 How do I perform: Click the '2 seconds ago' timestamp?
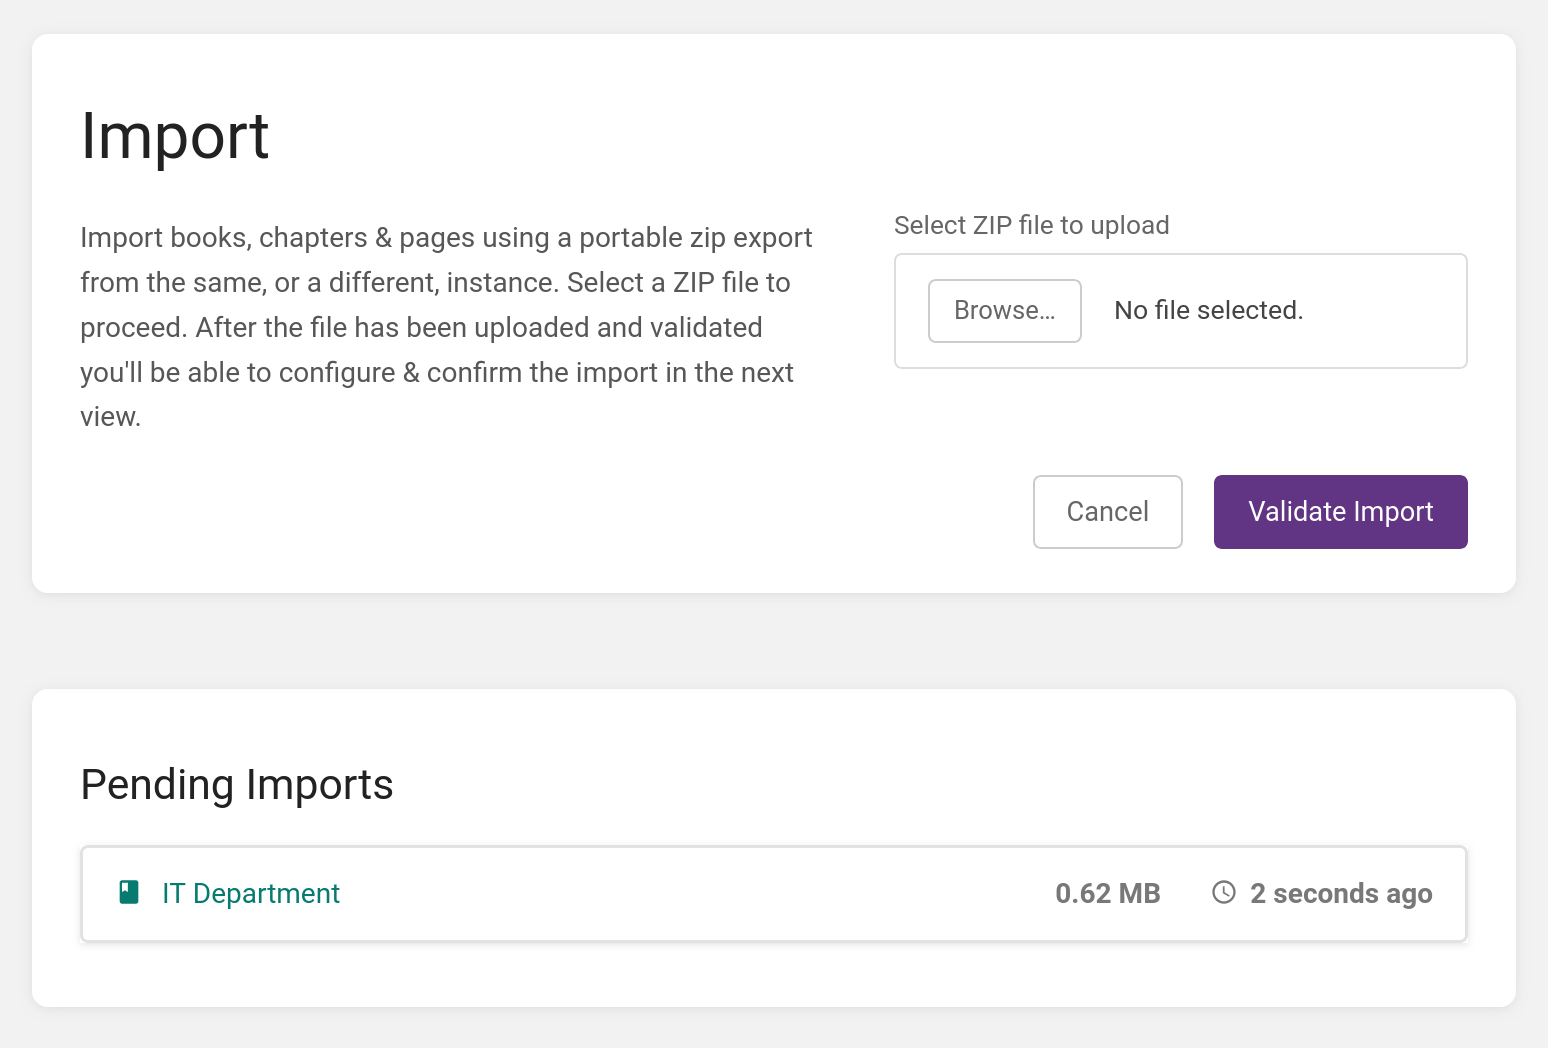(x=1341, y=894)
